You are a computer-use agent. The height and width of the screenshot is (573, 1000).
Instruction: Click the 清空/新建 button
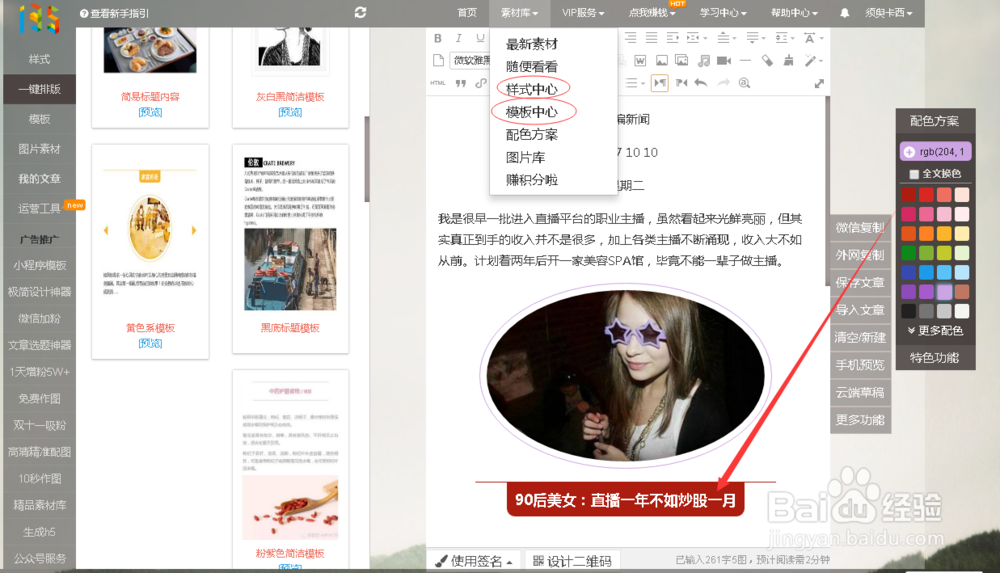860,338
